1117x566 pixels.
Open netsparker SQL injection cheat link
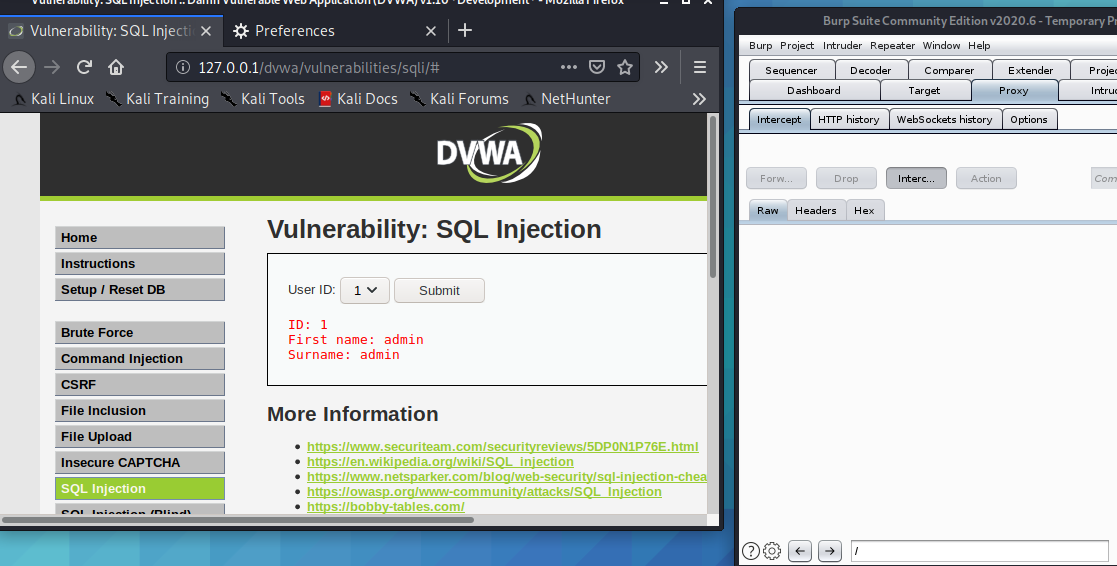point(506,476)
